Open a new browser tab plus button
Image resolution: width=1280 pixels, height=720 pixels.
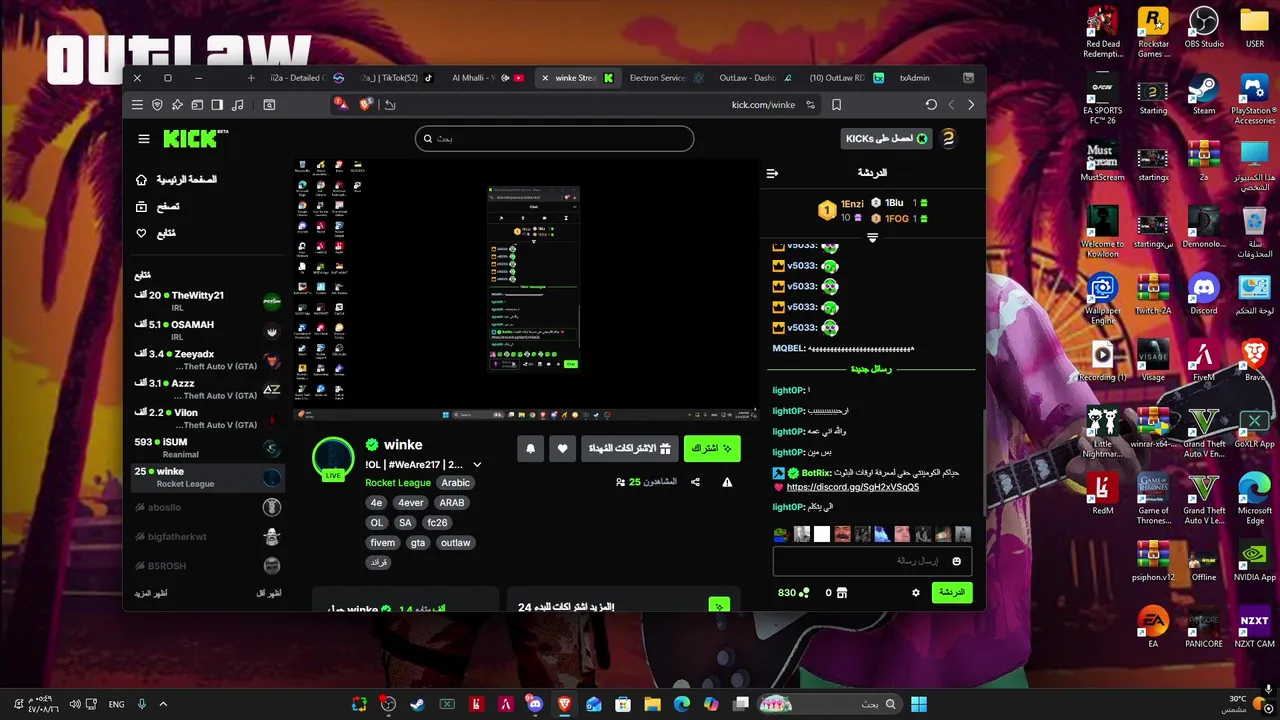tap(251, 77)
